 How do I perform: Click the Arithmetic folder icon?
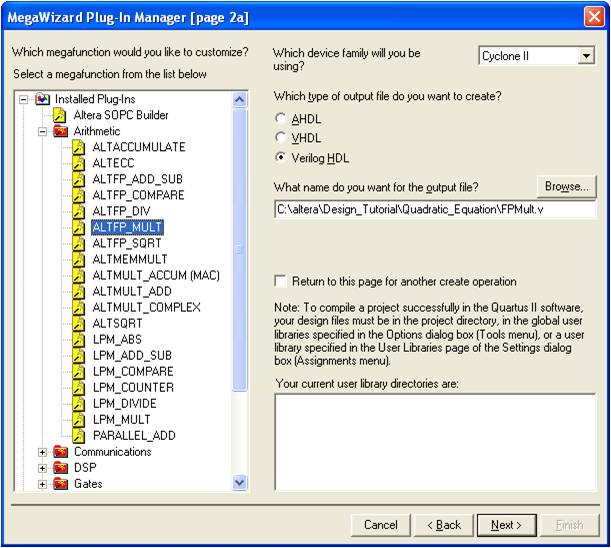coord(60,131)
